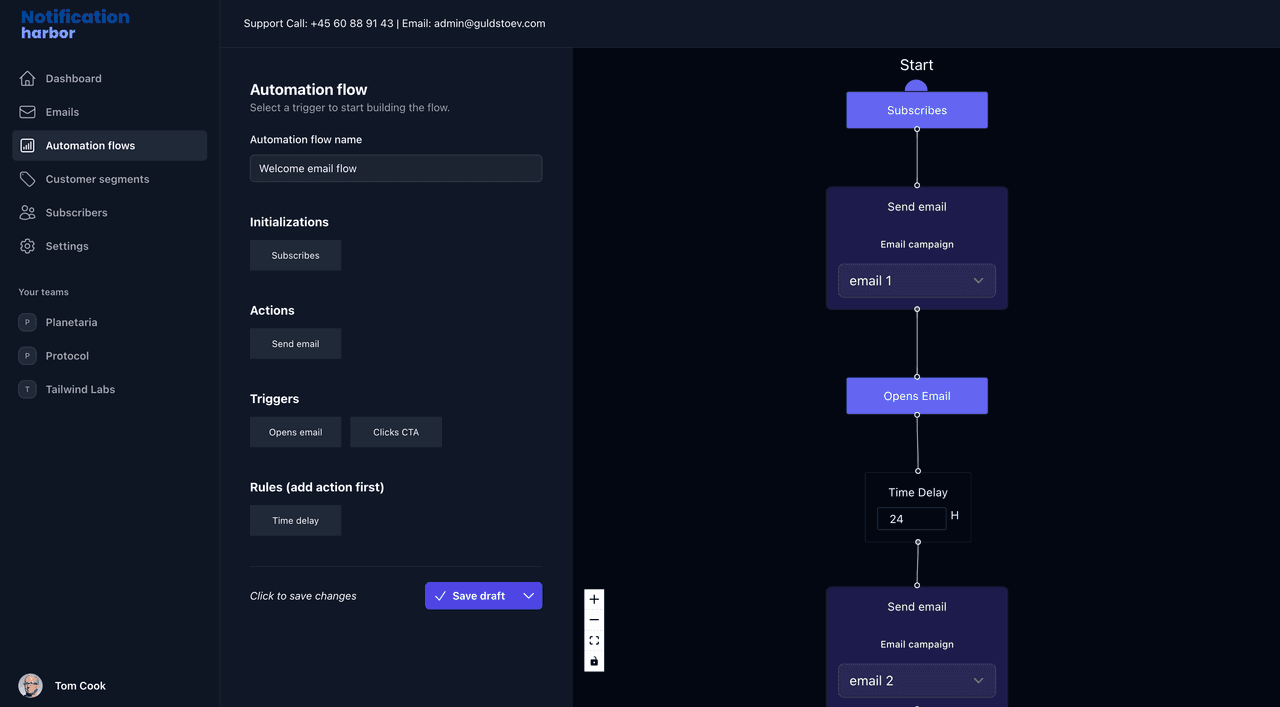
Task: Click Tom Cook's avatar picture
Action: click(x=30, y=685)
